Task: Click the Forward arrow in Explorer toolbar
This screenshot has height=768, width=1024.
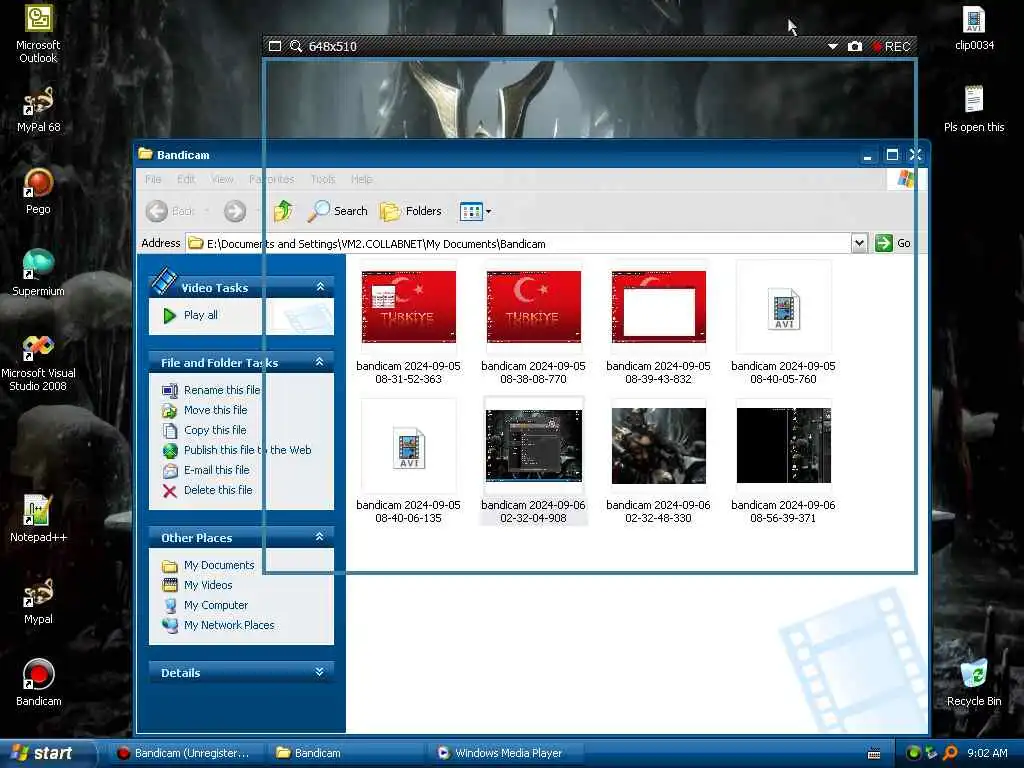Action: (x=235, y=211)
